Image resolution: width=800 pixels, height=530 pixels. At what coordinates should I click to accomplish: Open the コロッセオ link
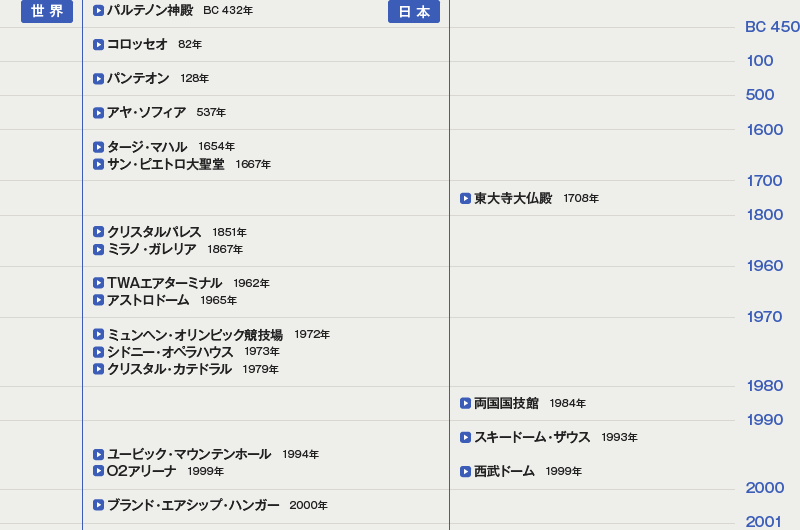(137, 44)
